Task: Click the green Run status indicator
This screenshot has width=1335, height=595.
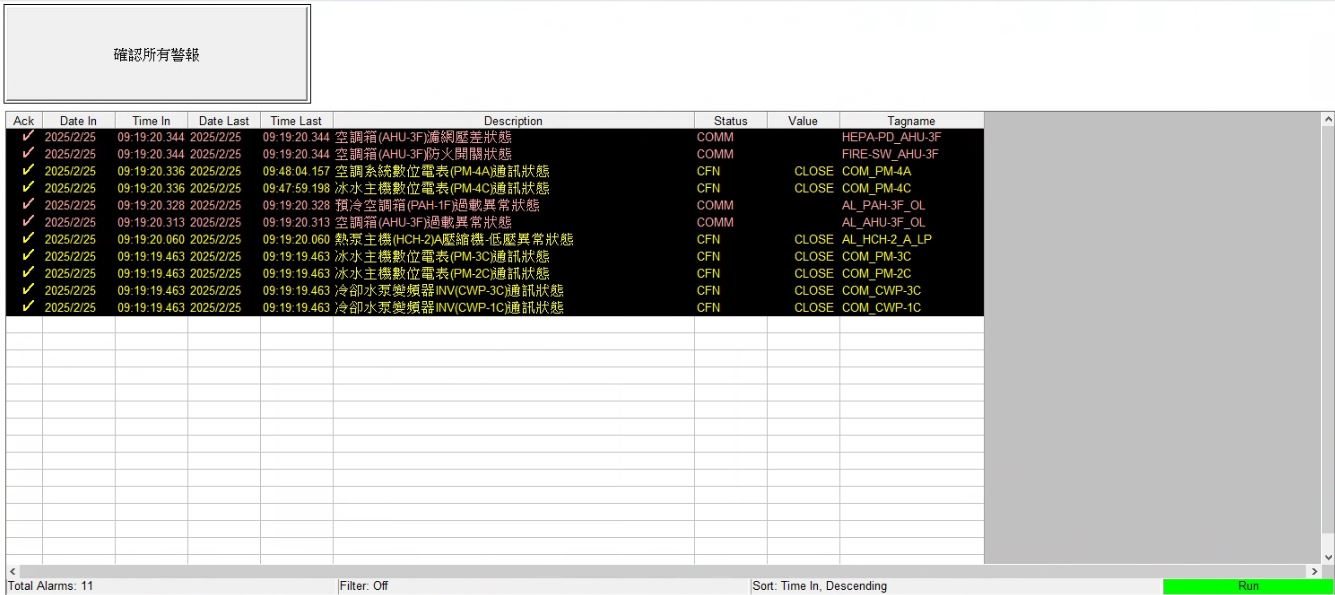Action: point(1247,586)
